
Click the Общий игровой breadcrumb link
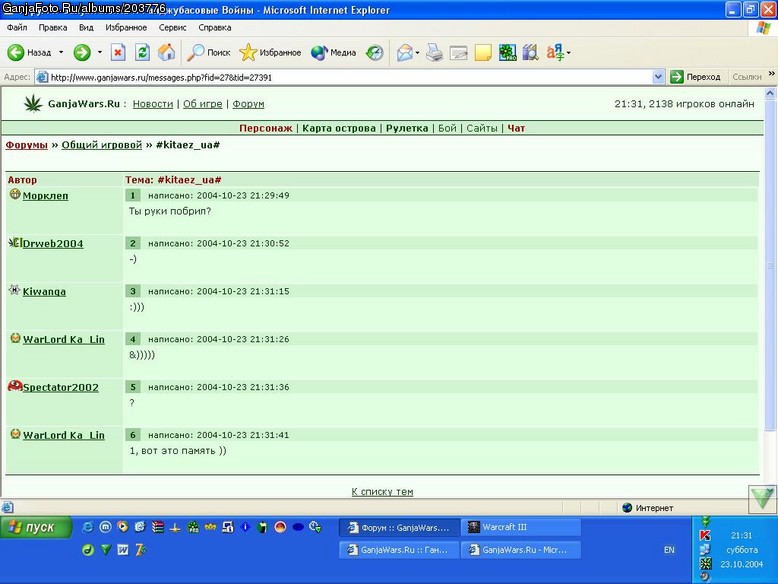[102, 145]
